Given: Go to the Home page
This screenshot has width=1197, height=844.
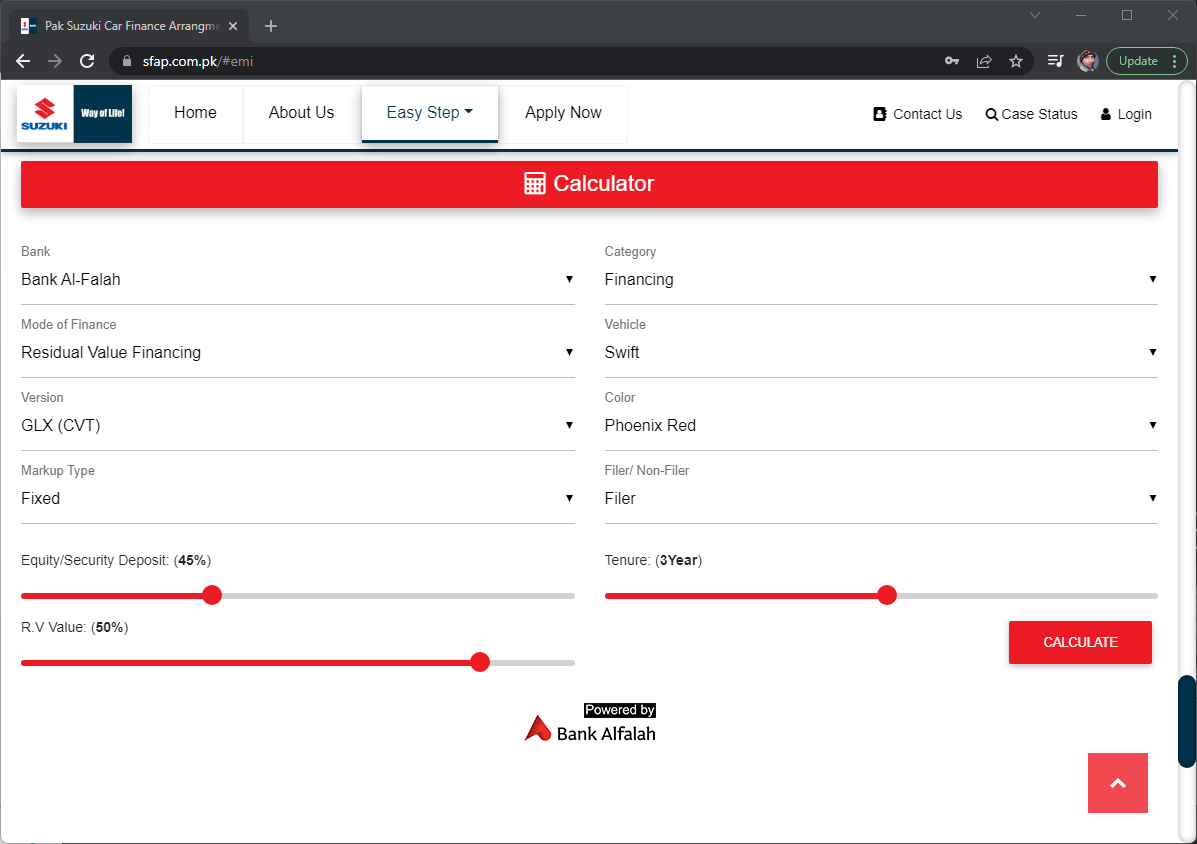Looking at the screenshot, I should pos(195,113).
